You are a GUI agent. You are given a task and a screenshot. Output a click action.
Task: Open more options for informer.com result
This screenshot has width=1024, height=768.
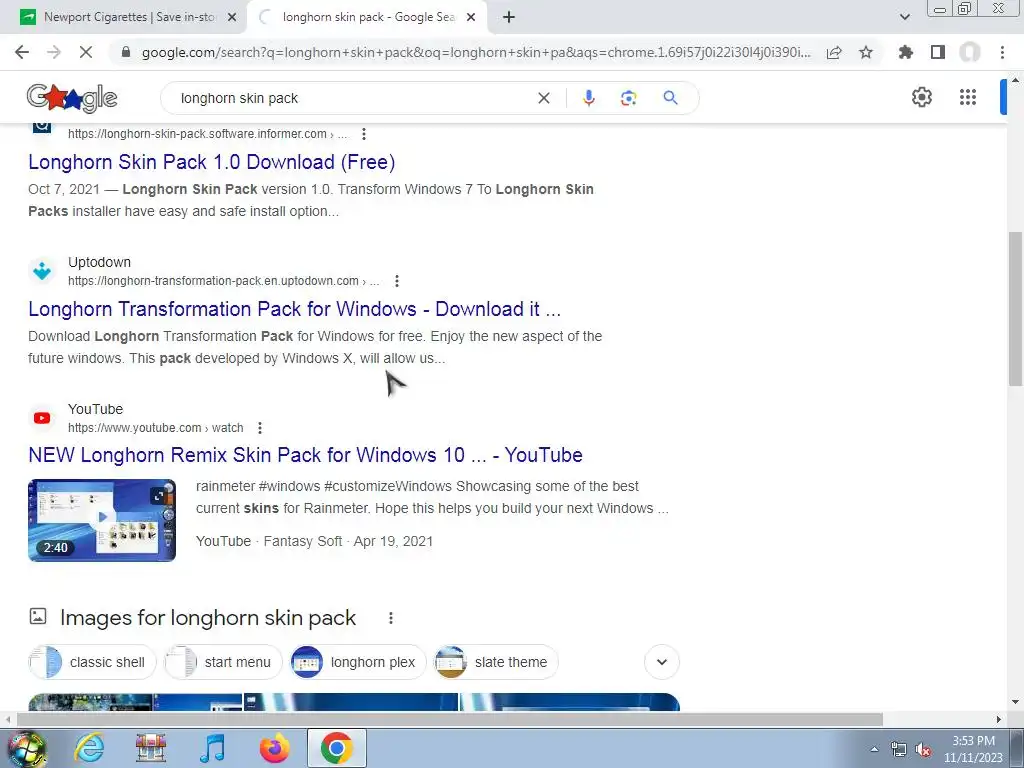pos(364,134)
